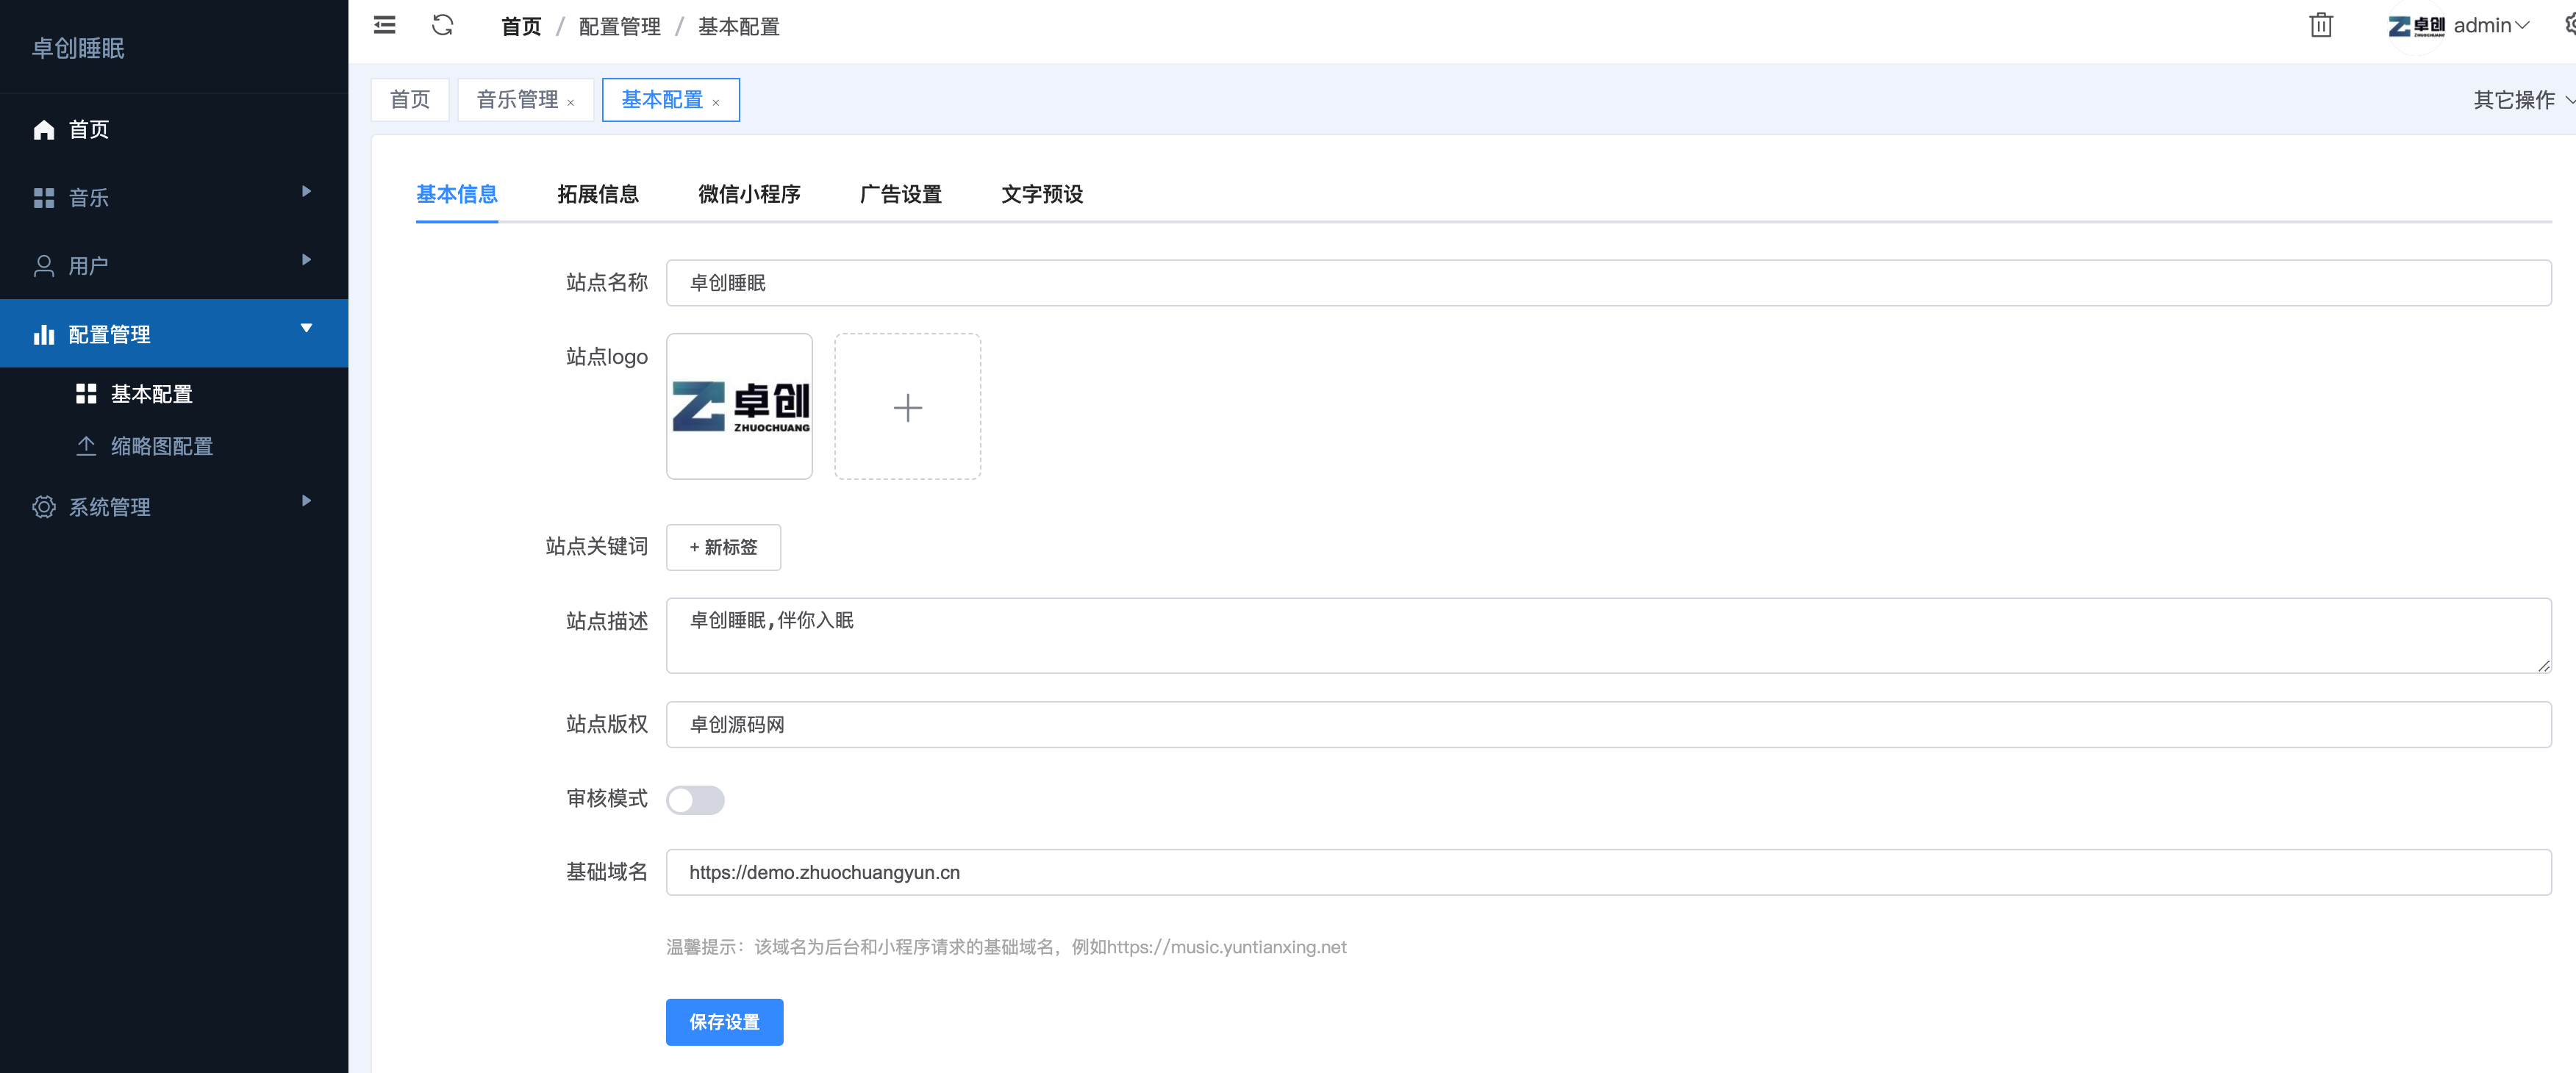Click the refresh icon in top bar

(442, 26)
